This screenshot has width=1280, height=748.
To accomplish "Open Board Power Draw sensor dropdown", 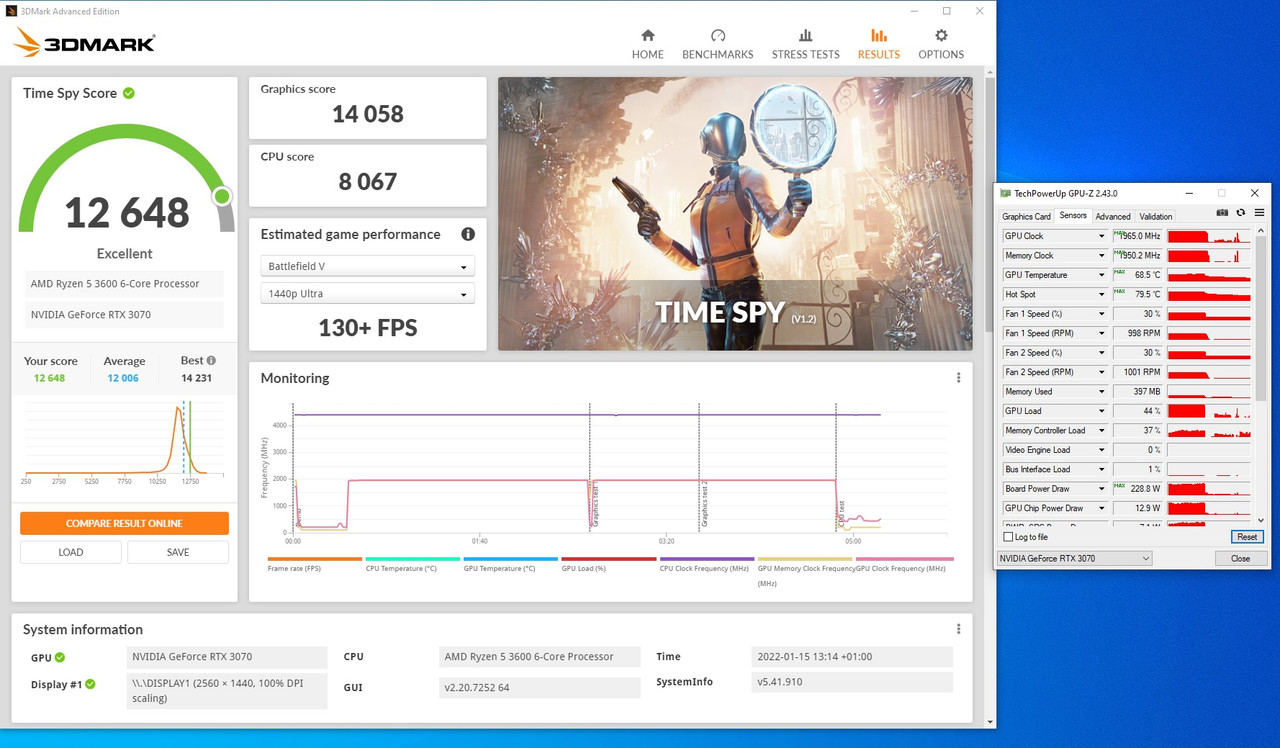I will pos(1102,489).
